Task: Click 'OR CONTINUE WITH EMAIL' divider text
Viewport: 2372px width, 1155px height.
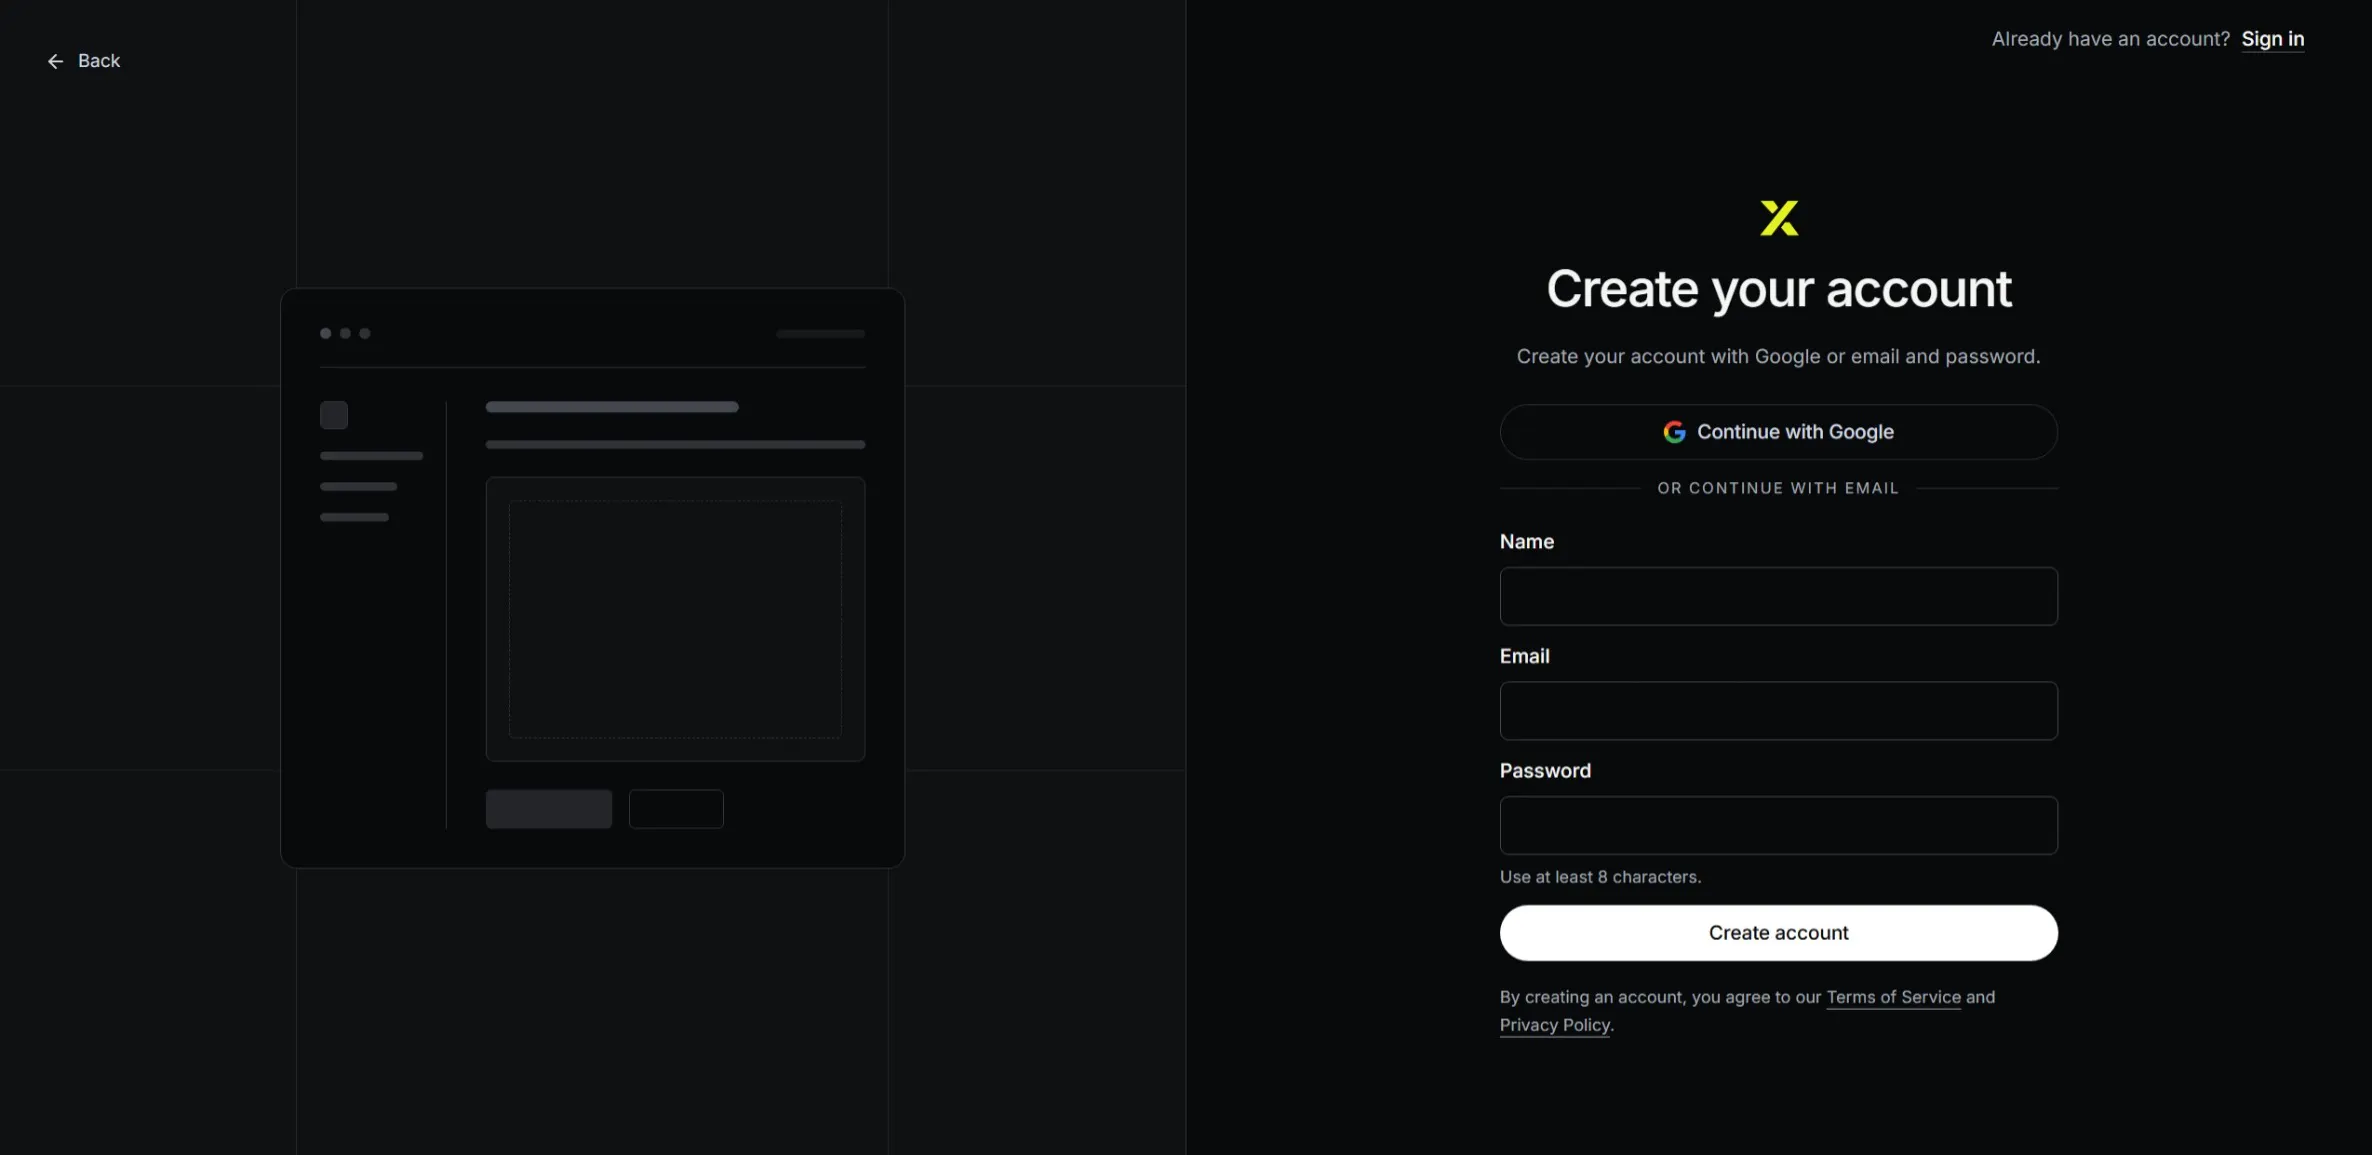Action: [1778, 488]
